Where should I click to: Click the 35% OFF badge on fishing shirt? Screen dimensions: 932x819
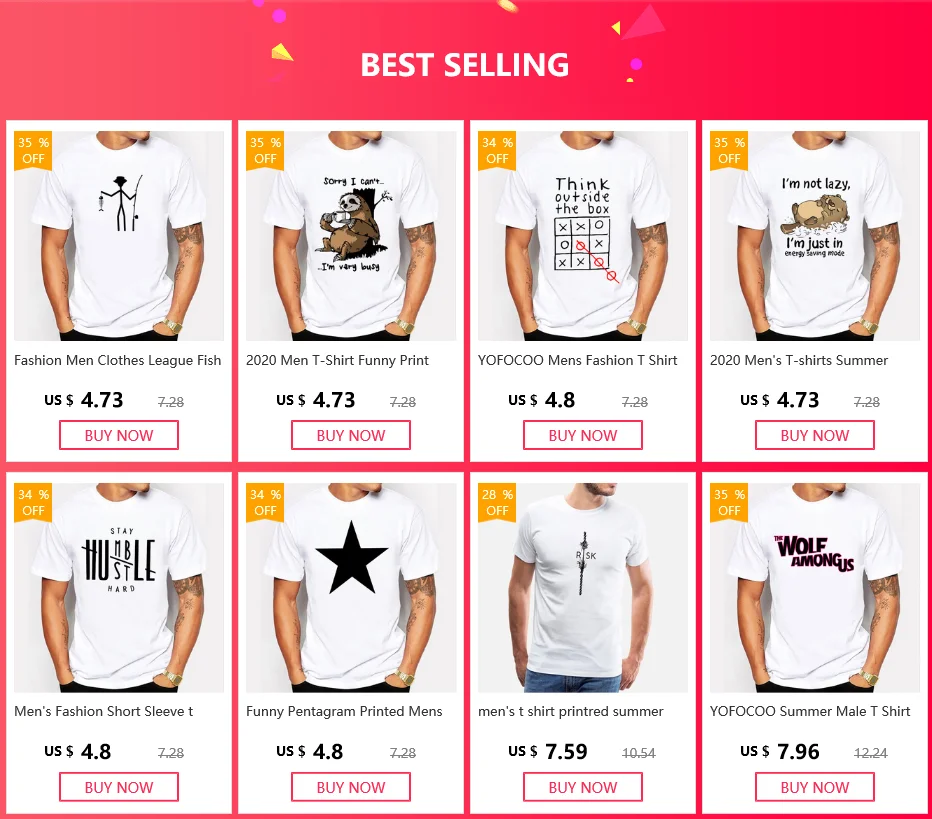(33, 150)
